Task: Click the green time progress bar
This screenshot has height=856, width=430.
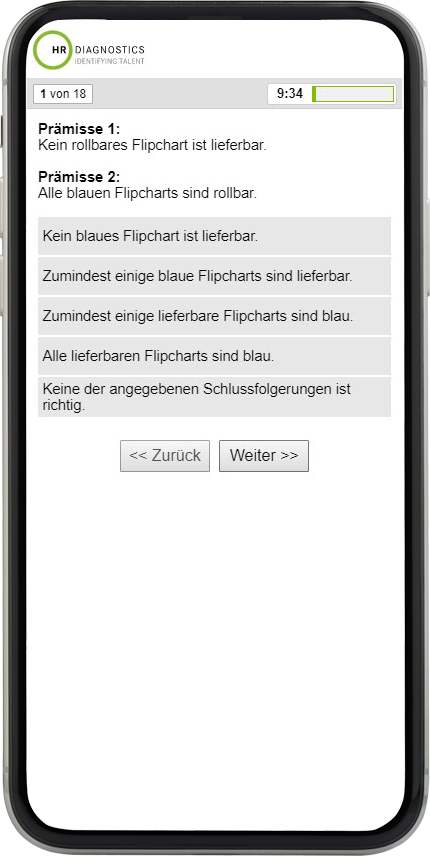Action: [353, 94]
